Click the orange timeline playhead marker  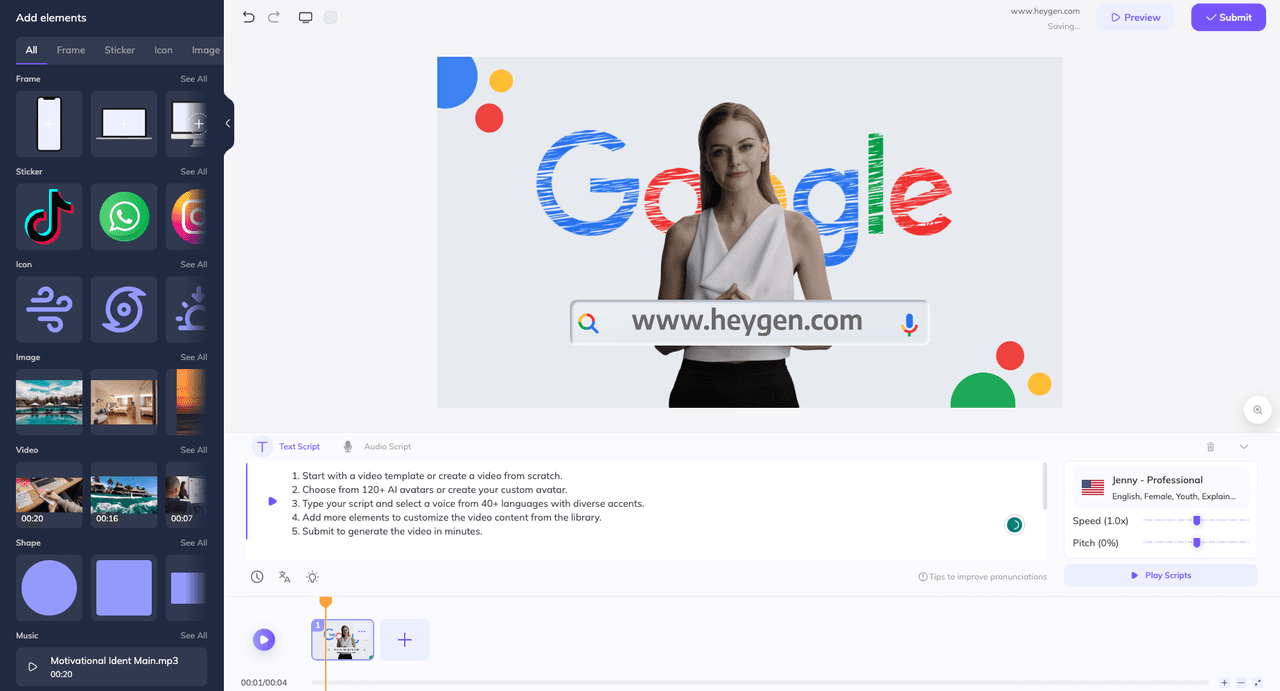tap(325, 602)
